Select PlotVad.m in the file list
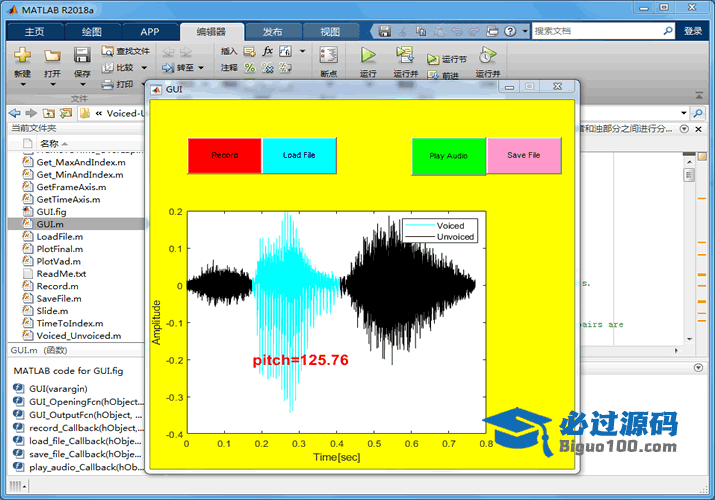The image size is (715, 500). click(77, 261)
